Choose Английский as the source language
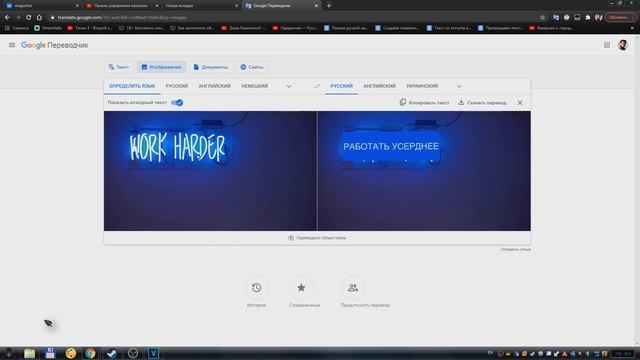 click(215, 86)
